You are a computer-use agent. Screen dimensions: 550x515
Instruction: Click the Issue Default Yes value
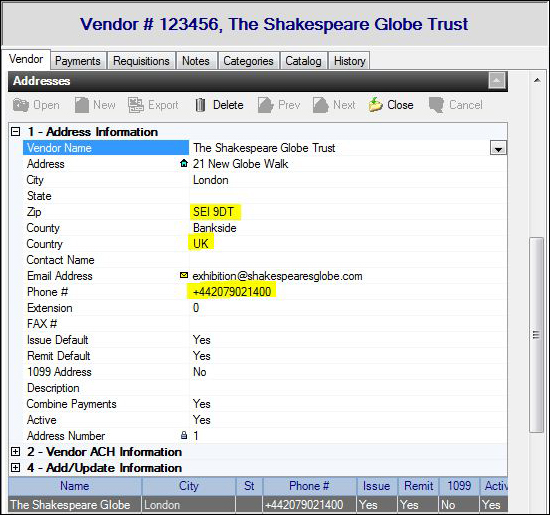tap(202, 340)
